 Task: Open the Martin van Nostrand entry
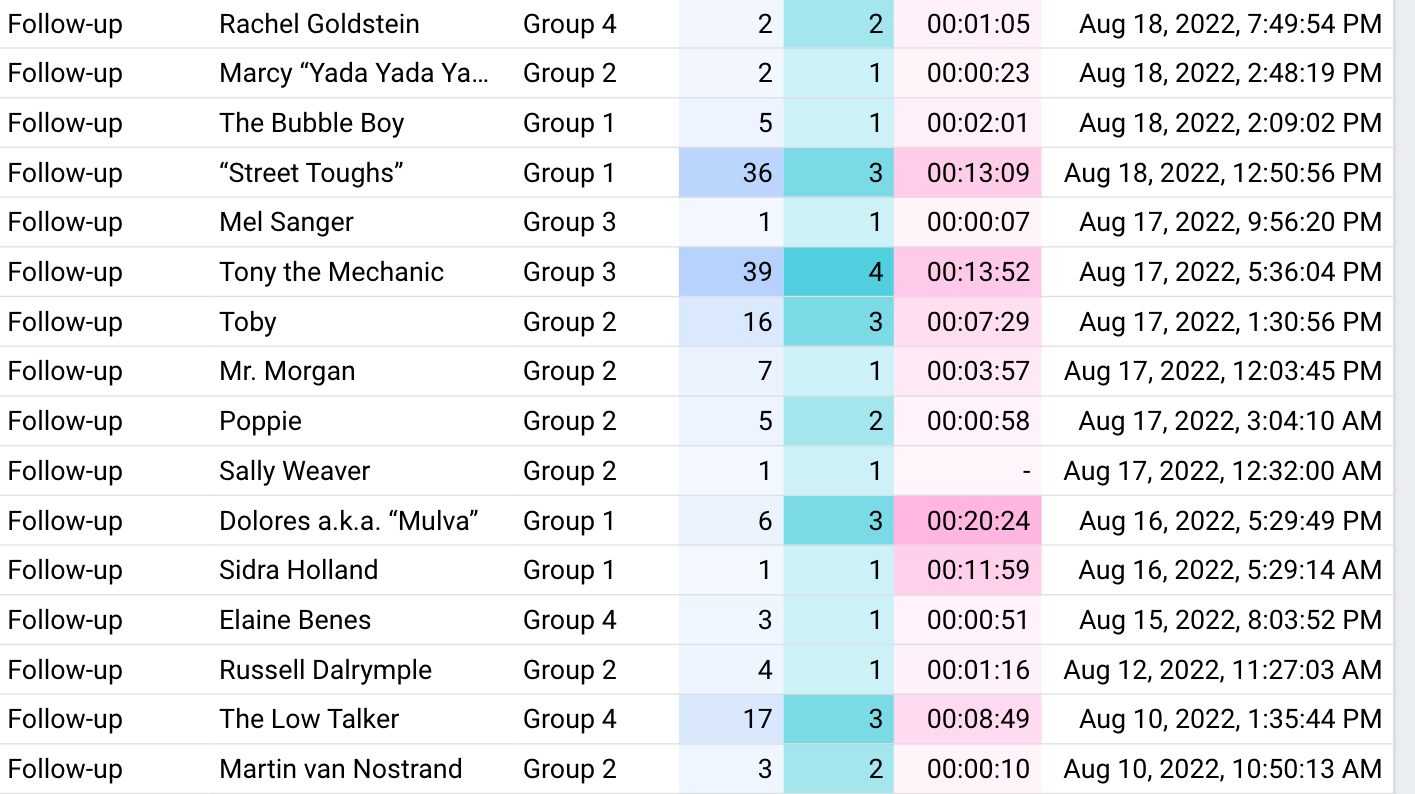coord(340,769)
